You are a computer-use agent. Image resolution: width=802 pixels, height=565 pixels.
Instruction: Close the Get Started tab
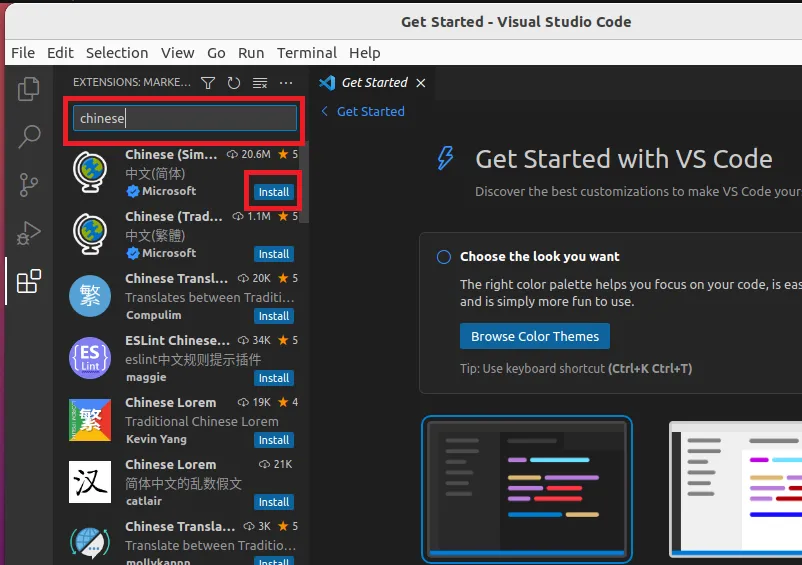pyautogui.click(x=420, y=83)
